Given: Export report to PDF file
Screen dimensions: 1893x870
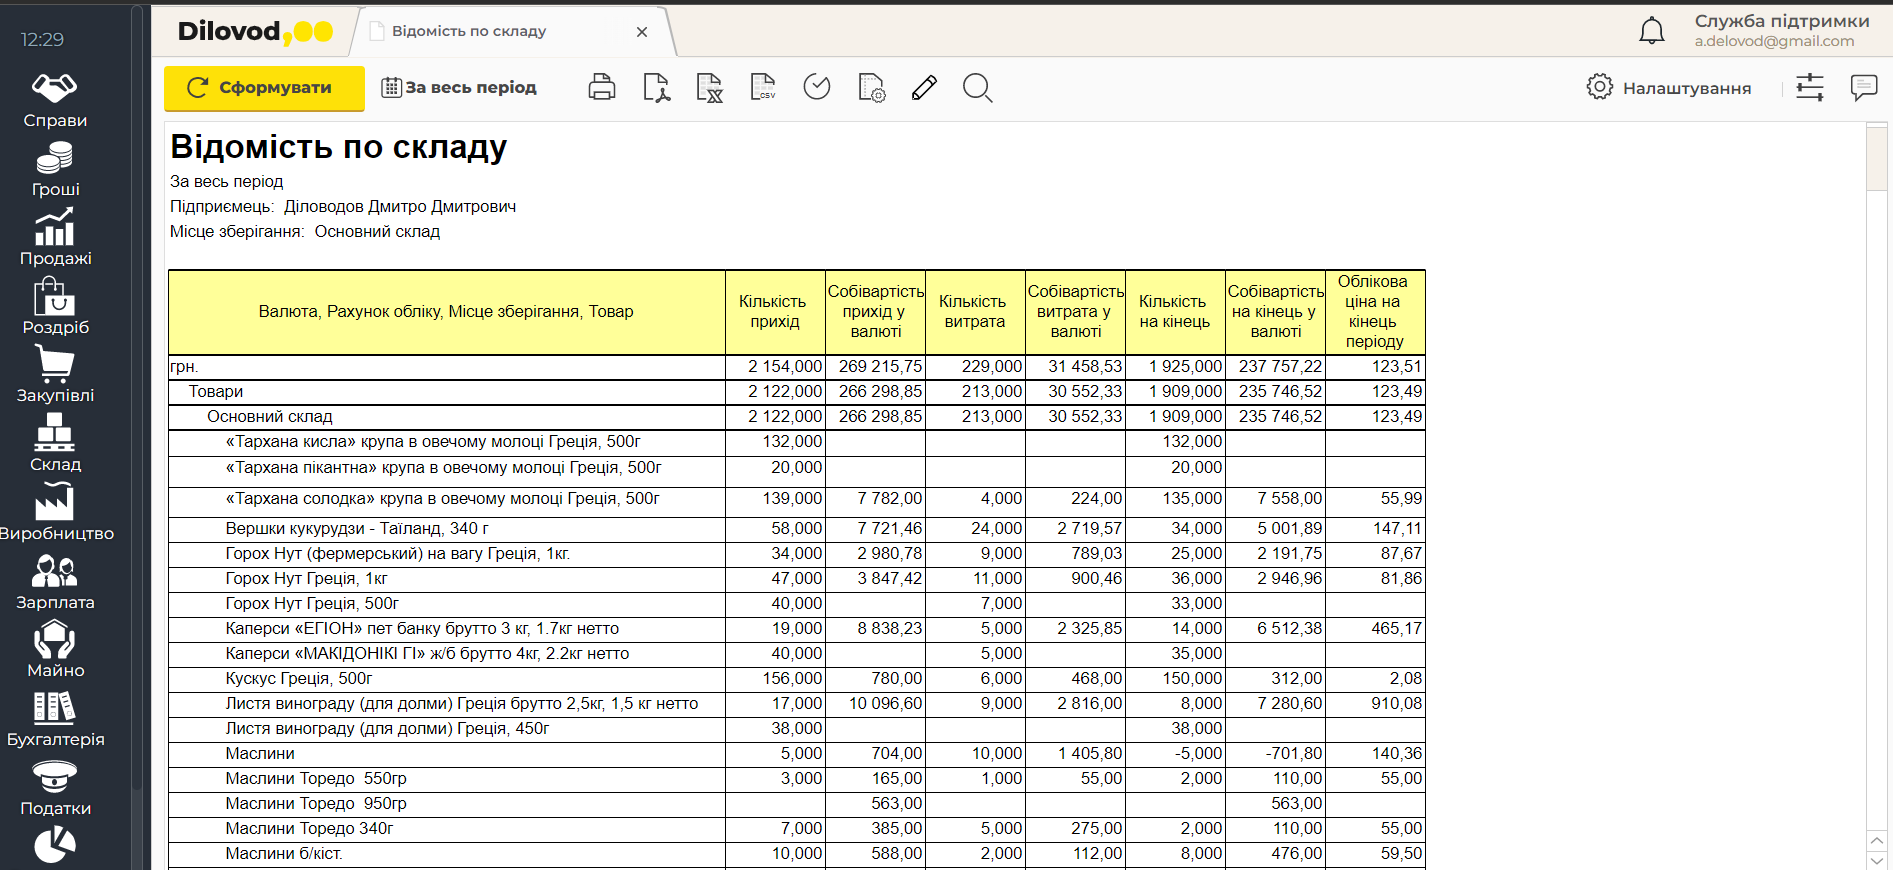Looking at the screenshot, I should click(656, 88).
